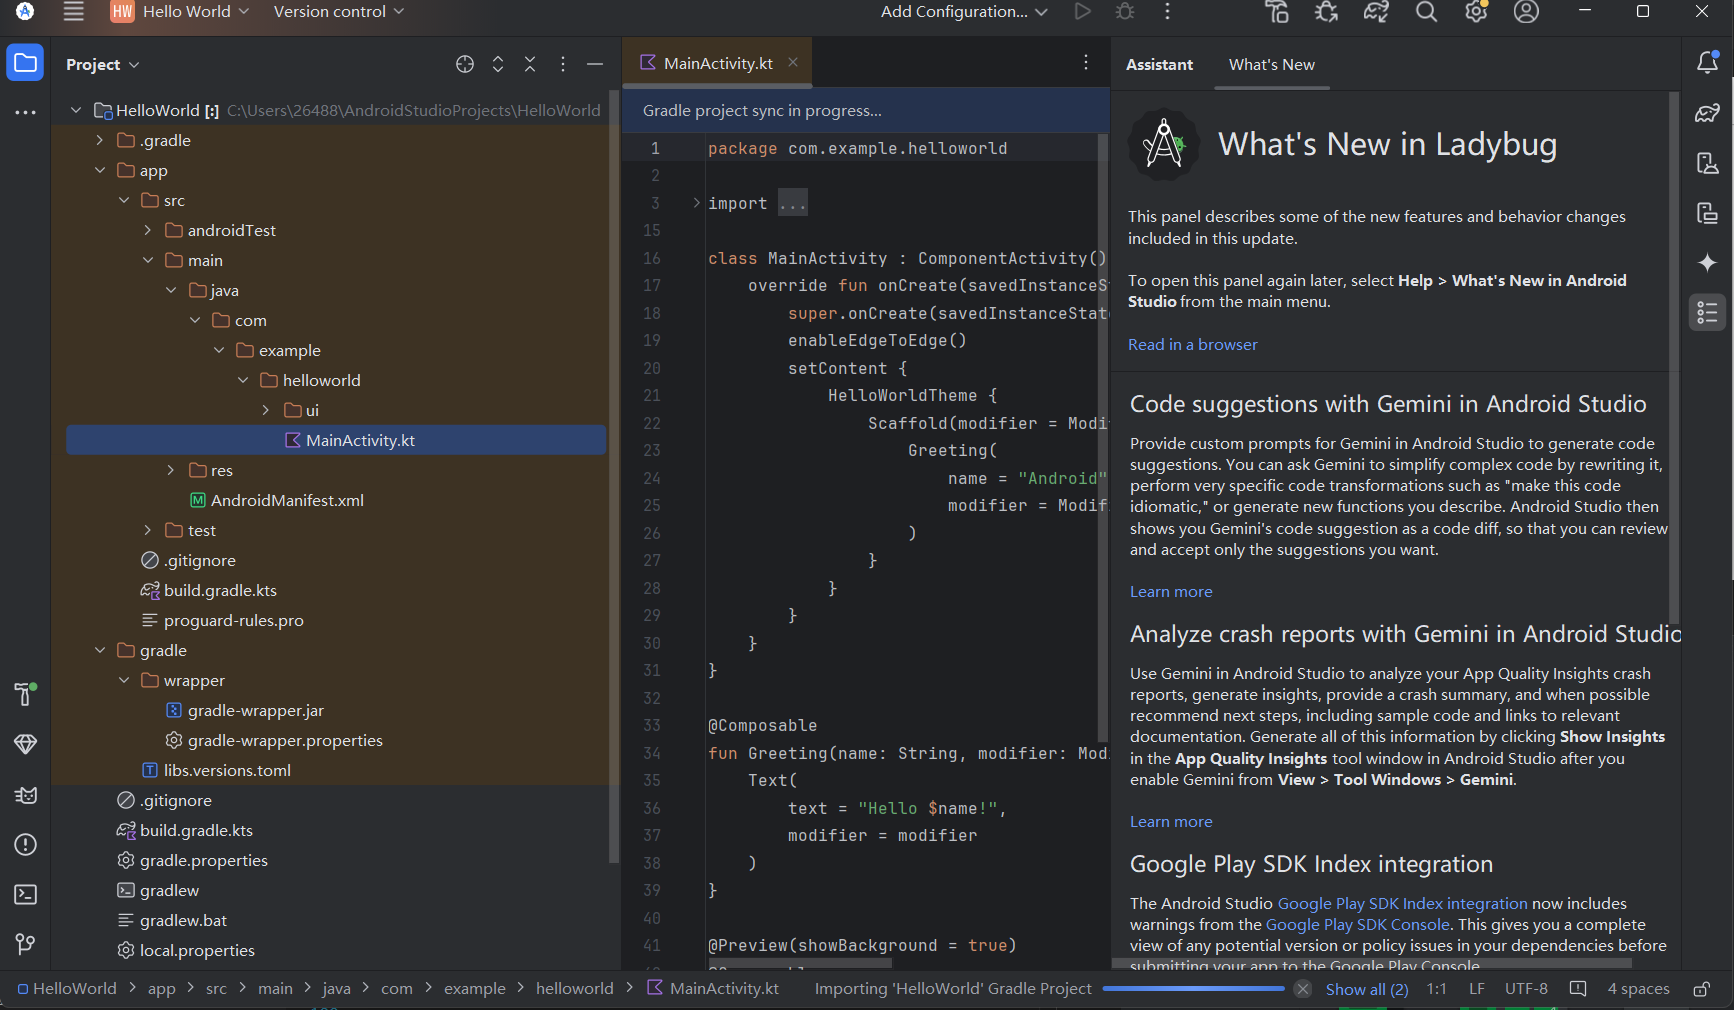
Task: Select libs.versions.toml file
Action: (x=227, y=770)
